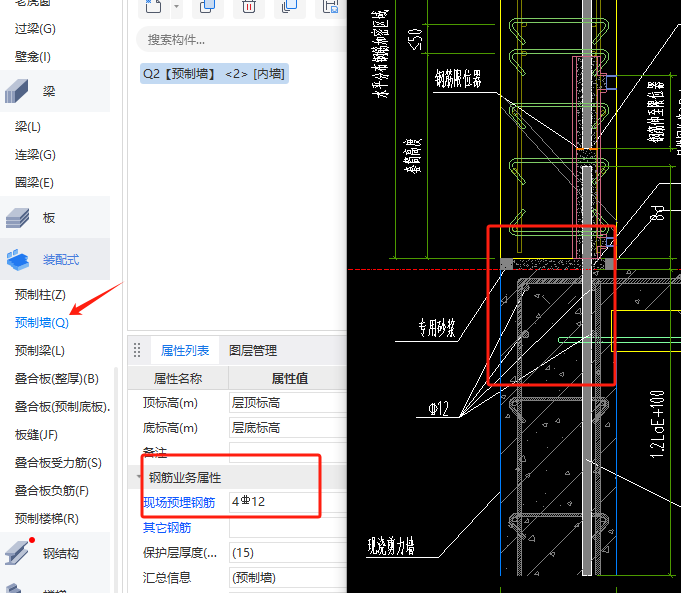Switch to the 图层管理 tab
The height and width of the screenshot is (593, 681).
[253, 350]
